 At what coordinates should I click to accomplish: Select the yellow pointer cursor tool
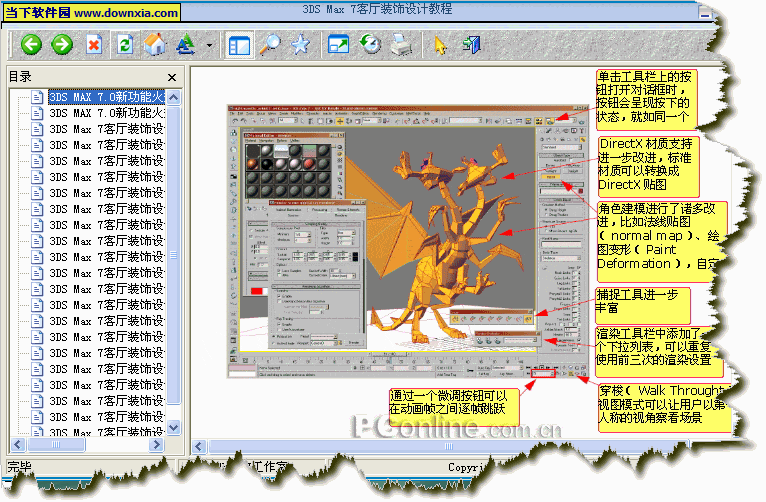pos(440,44)
